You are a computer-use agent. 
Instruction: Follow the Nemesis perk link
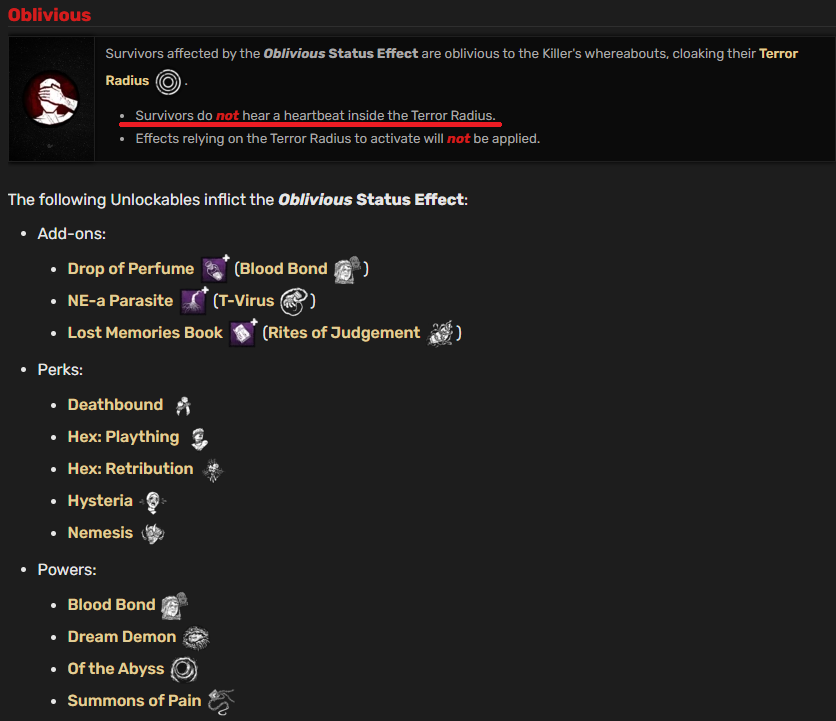click(100, 532)
